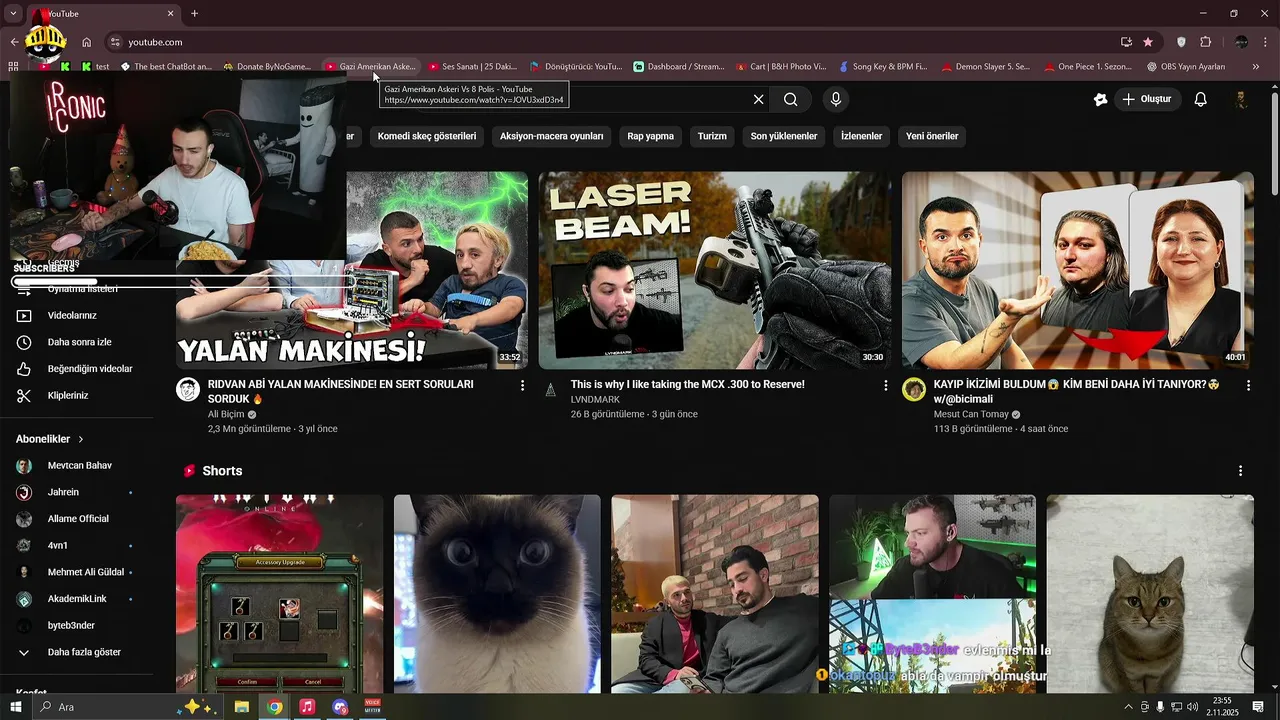The width and height of the screenshot is (1280, 720).
Task: Open Daha sonra izle in sidebar
Action: tap(78, 342)
